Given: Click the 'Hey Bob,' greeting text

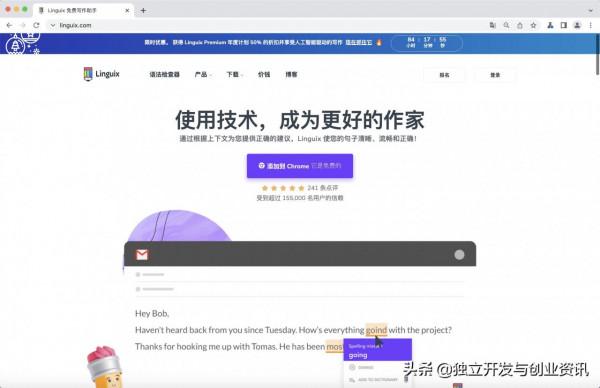Looking at the screenshot, I should (152, 313).
